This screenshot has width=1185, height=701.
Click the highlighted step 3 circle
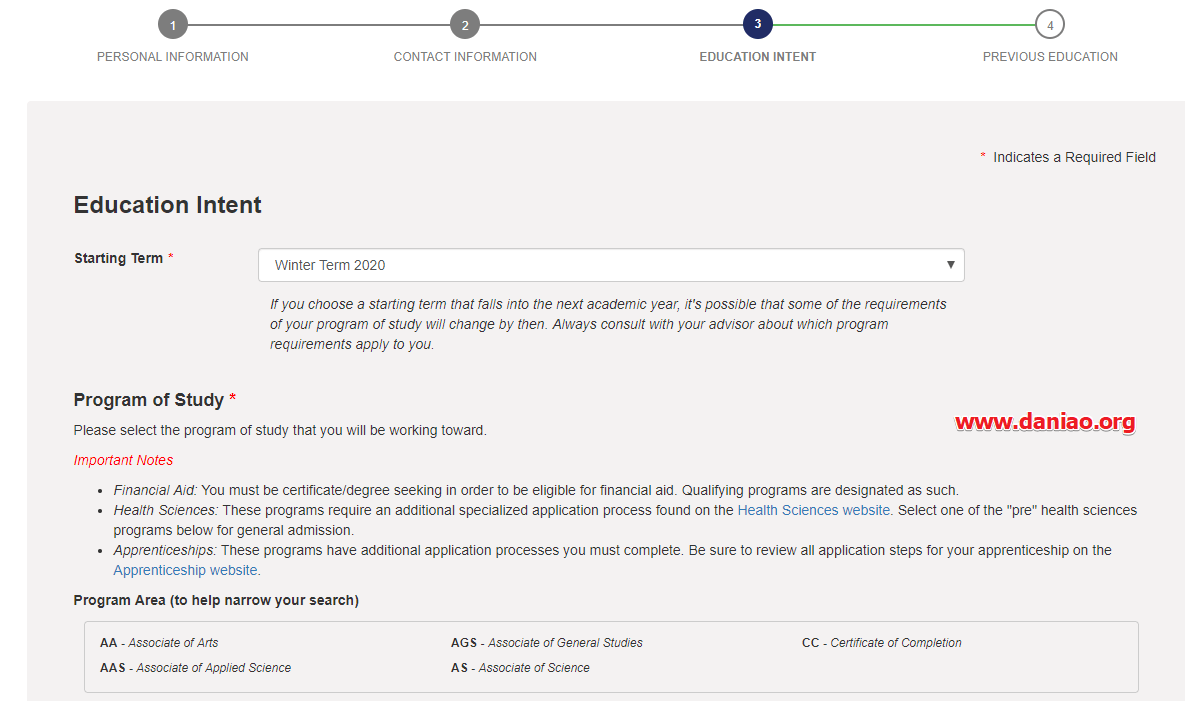(758, 24)
